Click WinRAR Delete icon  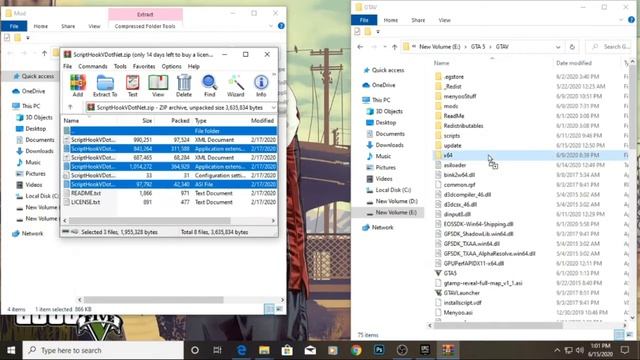(x=184, y=86)
